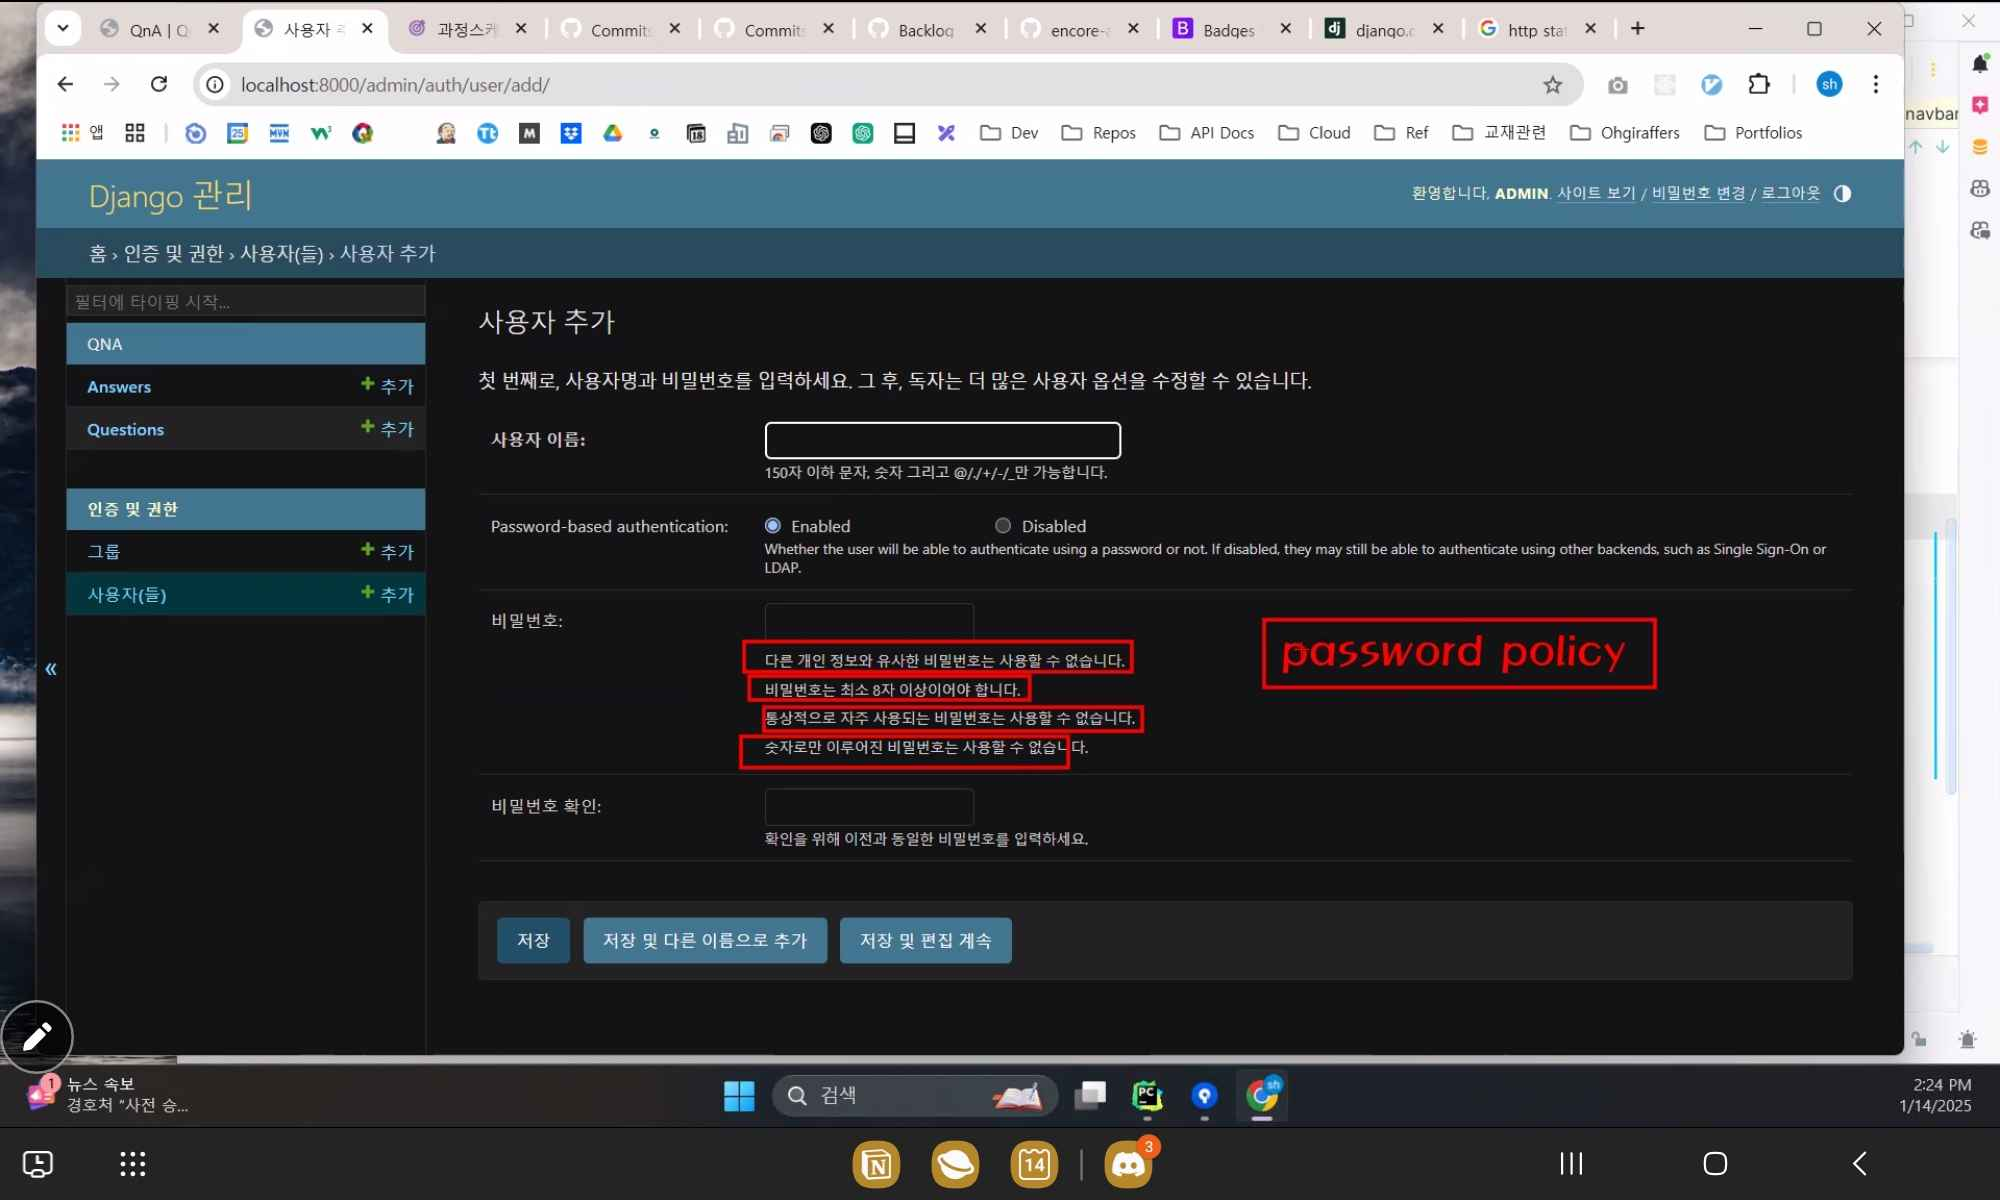Click the 로그아웃 logout link
The image size is (2000, 1200).
pos(1790,194)
